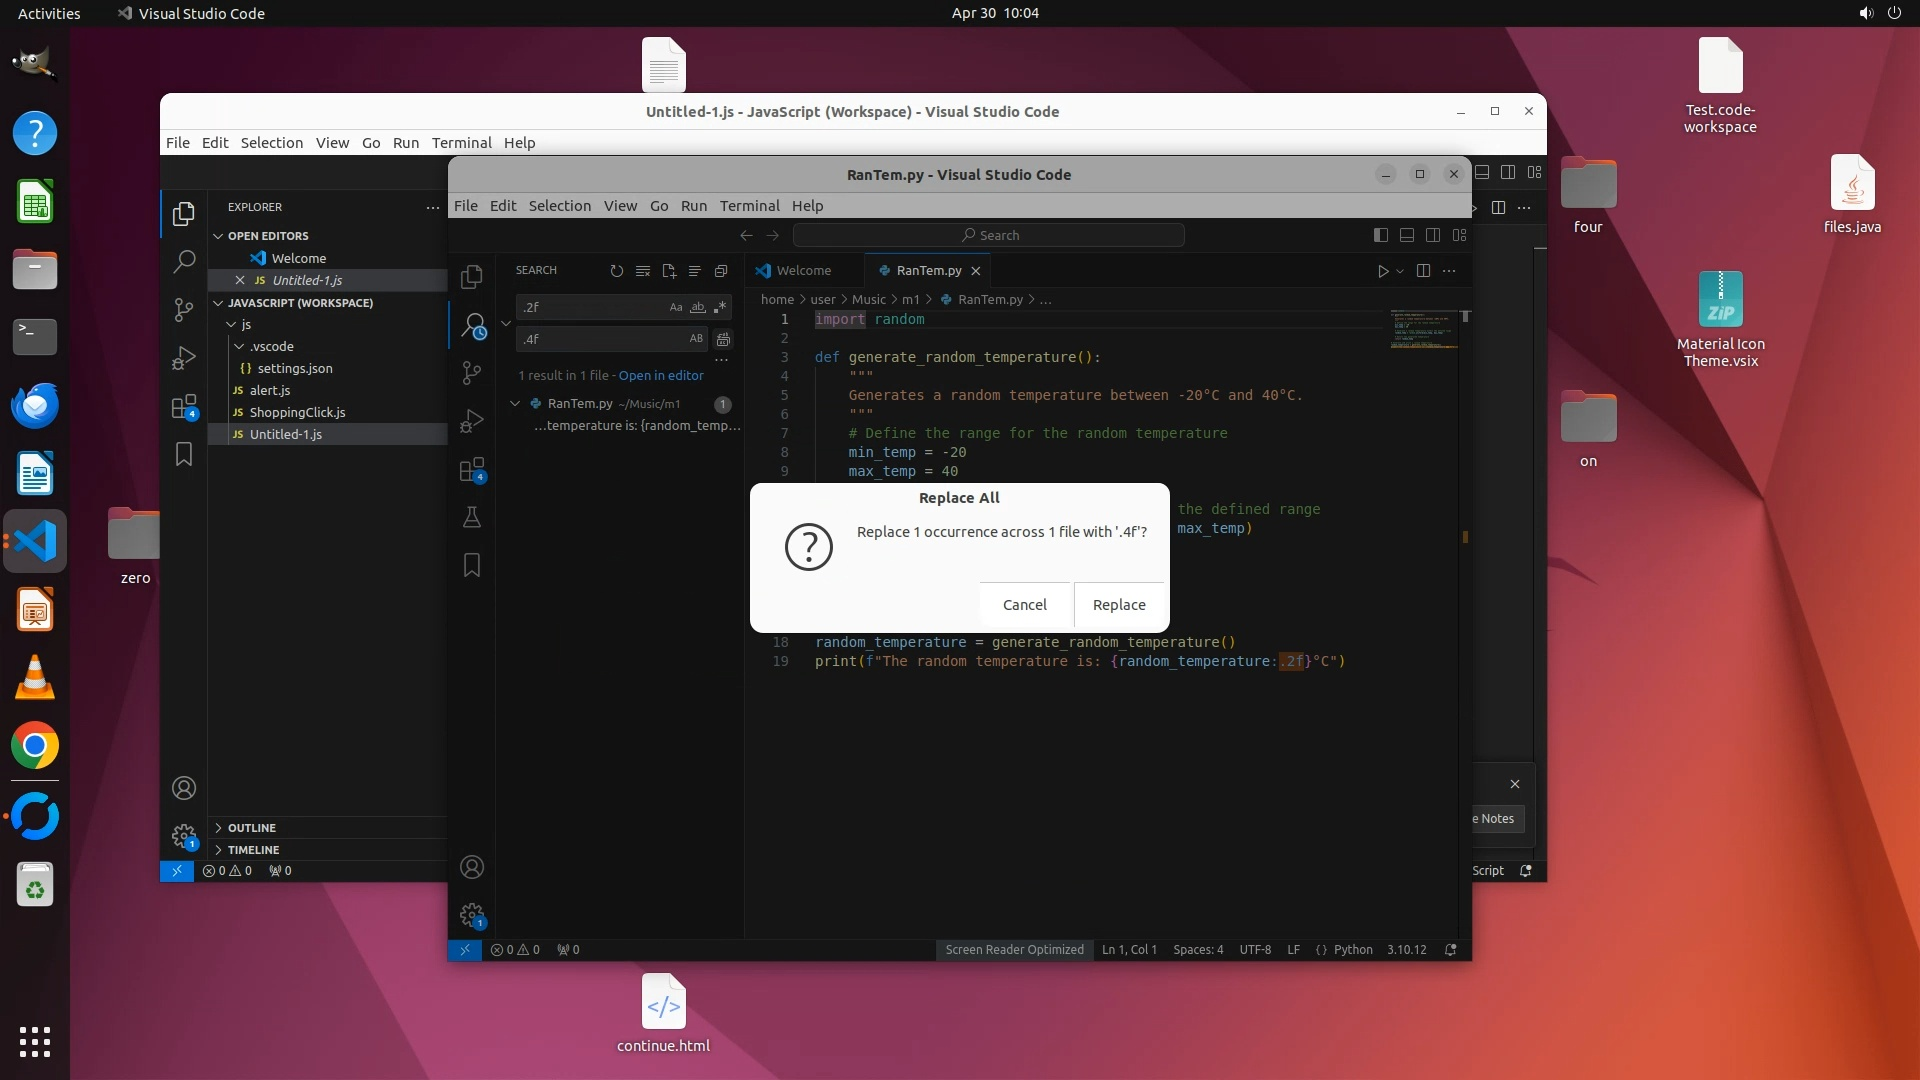The width and height of the screenshot is (1920, 1080).
Task: Switch to the Welcome tab
Action: pos(803,271)
